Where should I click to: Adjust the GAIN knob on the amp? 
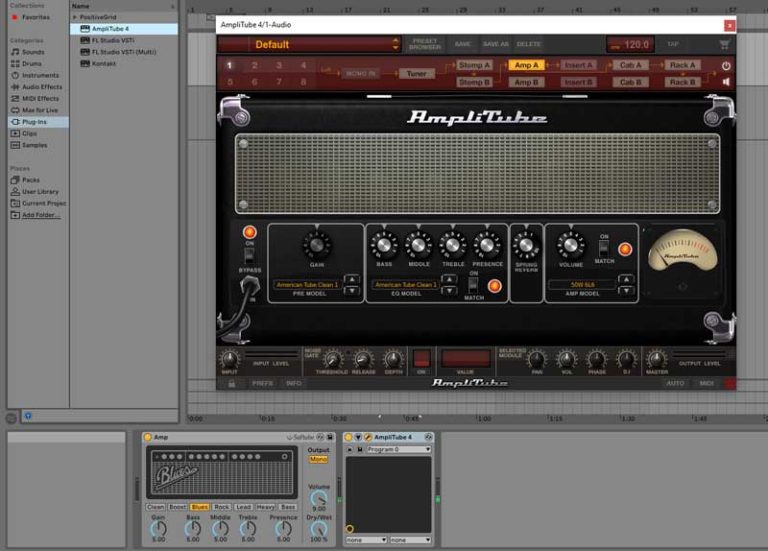pyautogui.click(x=317, y=245)
